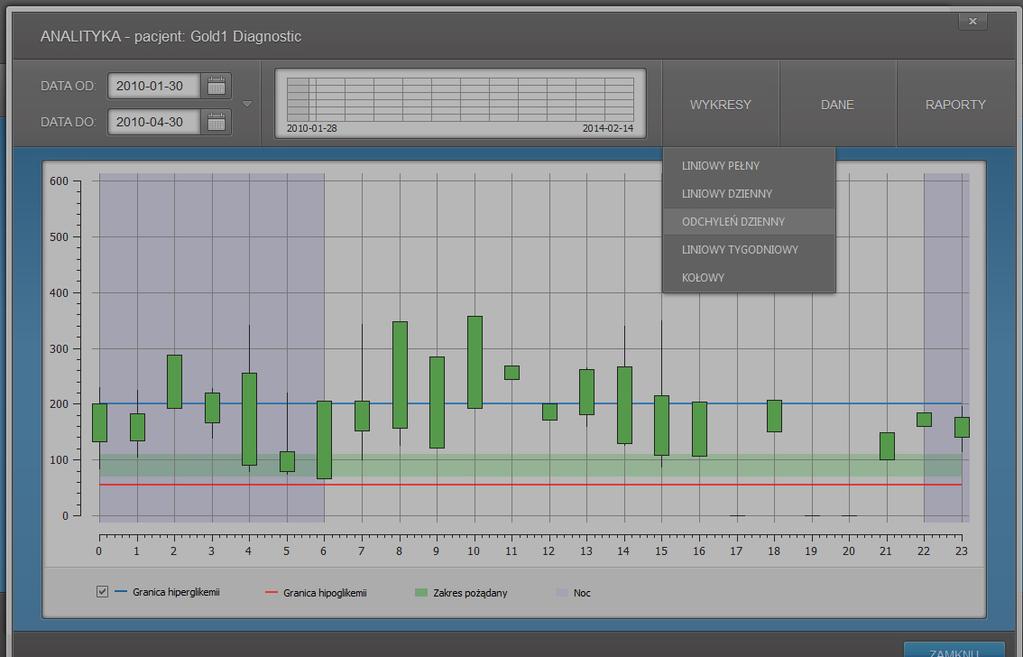The height and width of the screenshot is (657, 1023).
Task: Select the green bar at hour 4
Action: pos(249,419)
